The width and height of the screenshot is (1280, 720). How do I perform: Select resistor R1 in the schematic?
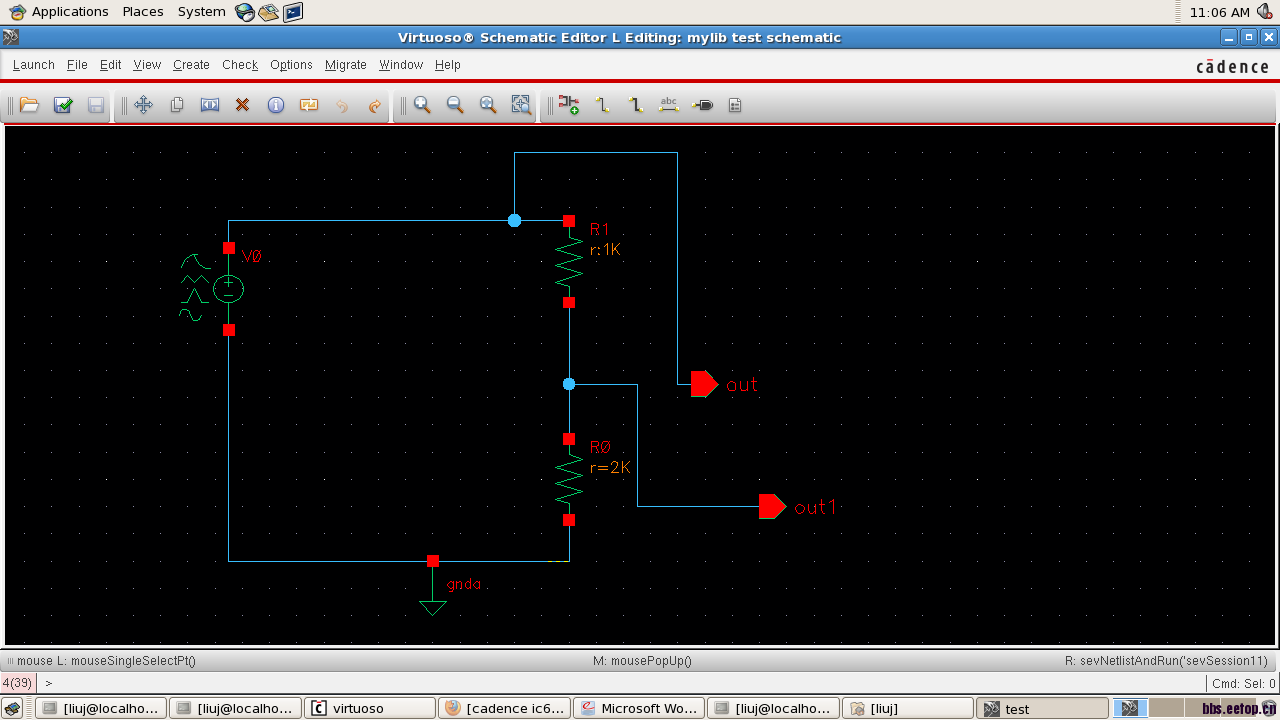point(569,261)
